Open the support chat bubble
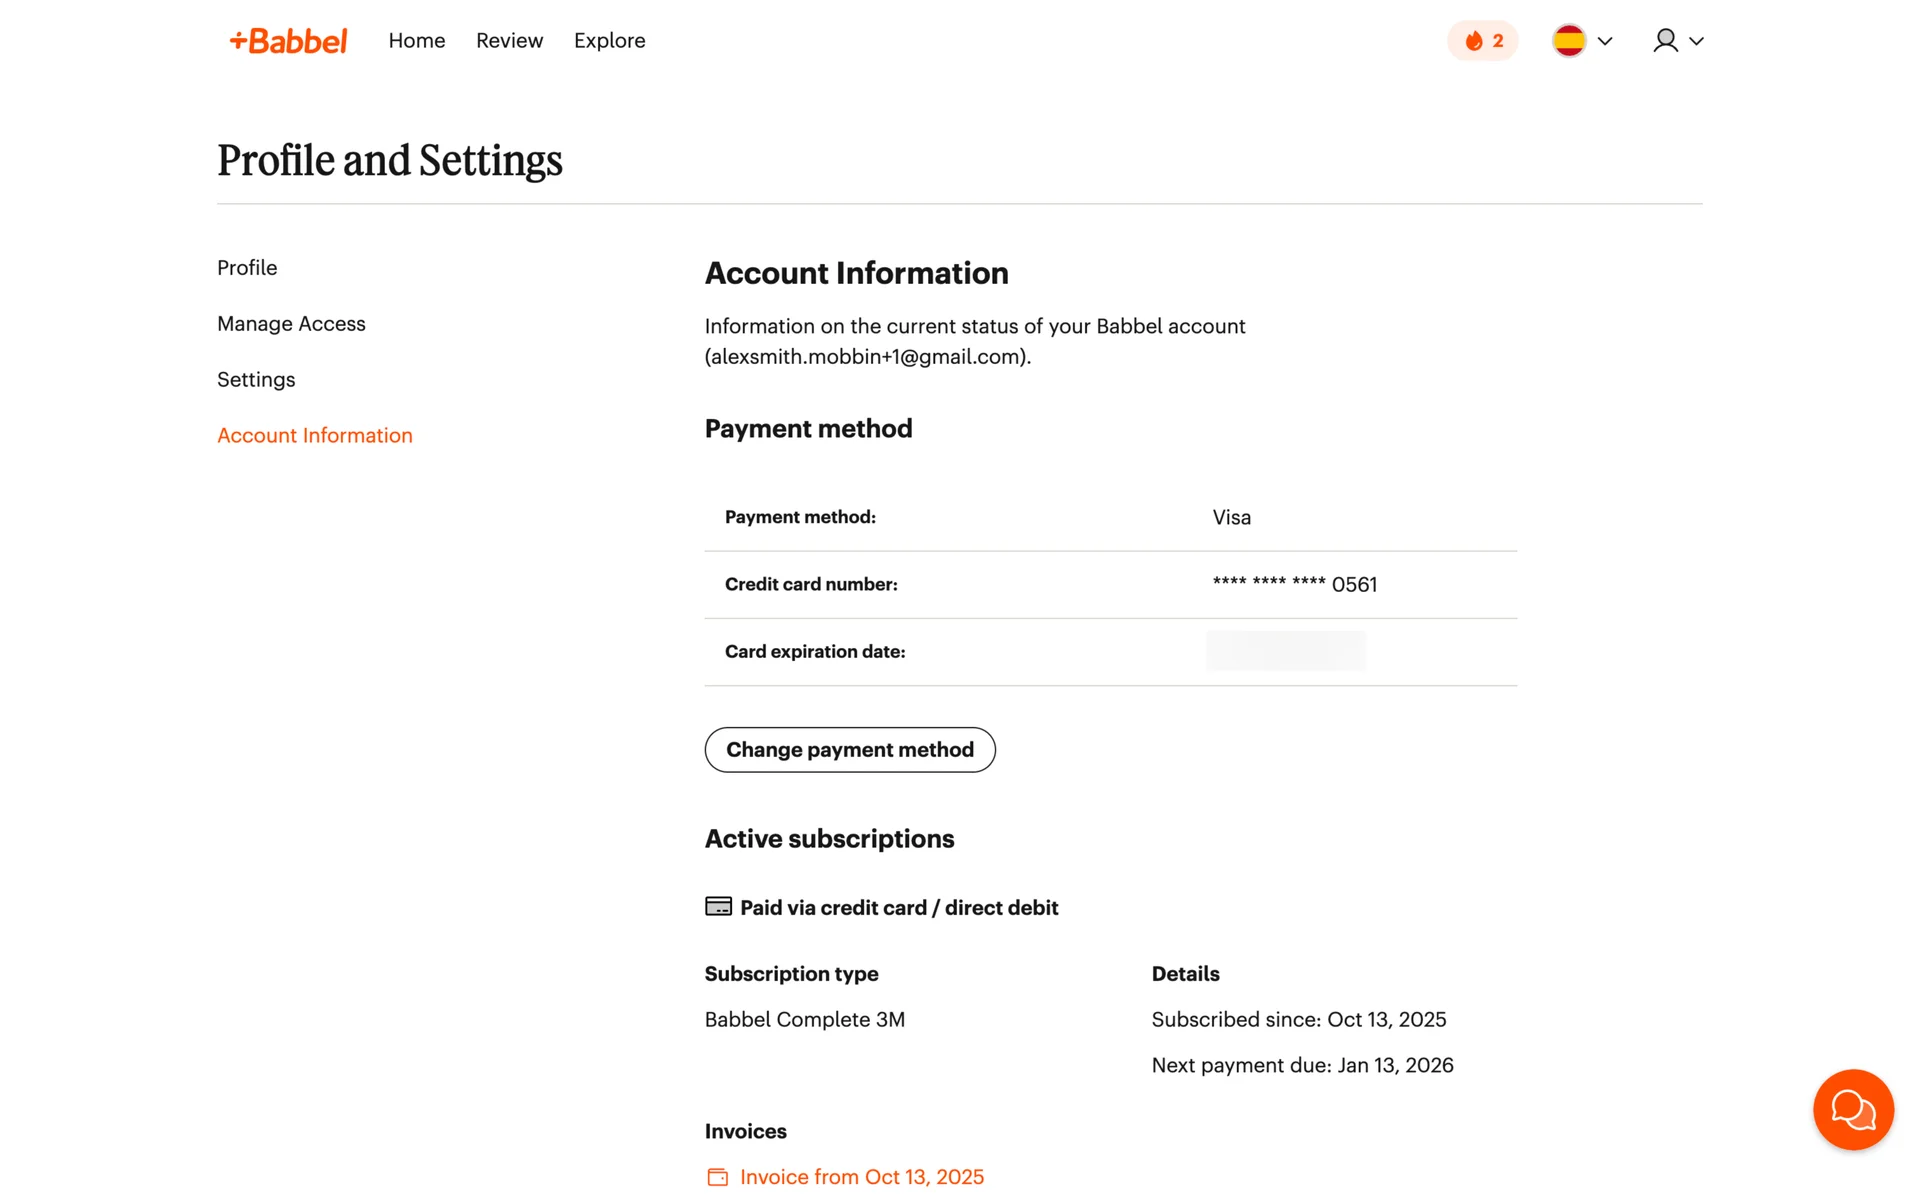 pyautogui.click(x=1852, y=1109)
